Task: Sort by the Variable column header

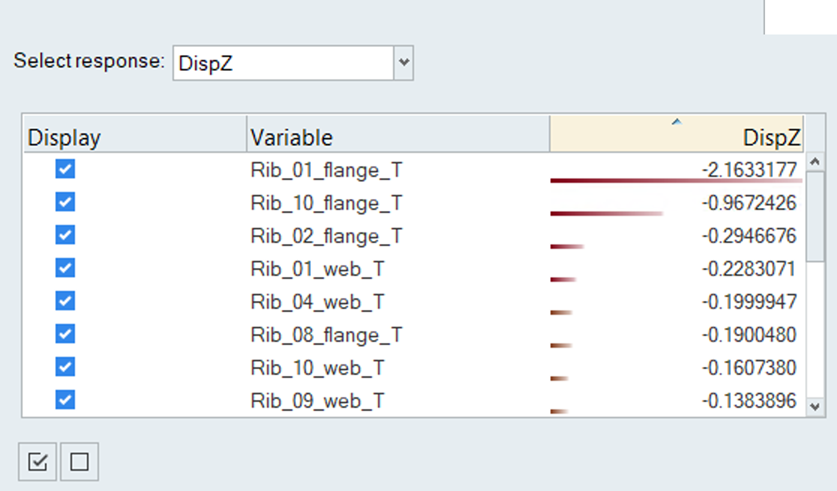Action: click(x=397, y=136)
